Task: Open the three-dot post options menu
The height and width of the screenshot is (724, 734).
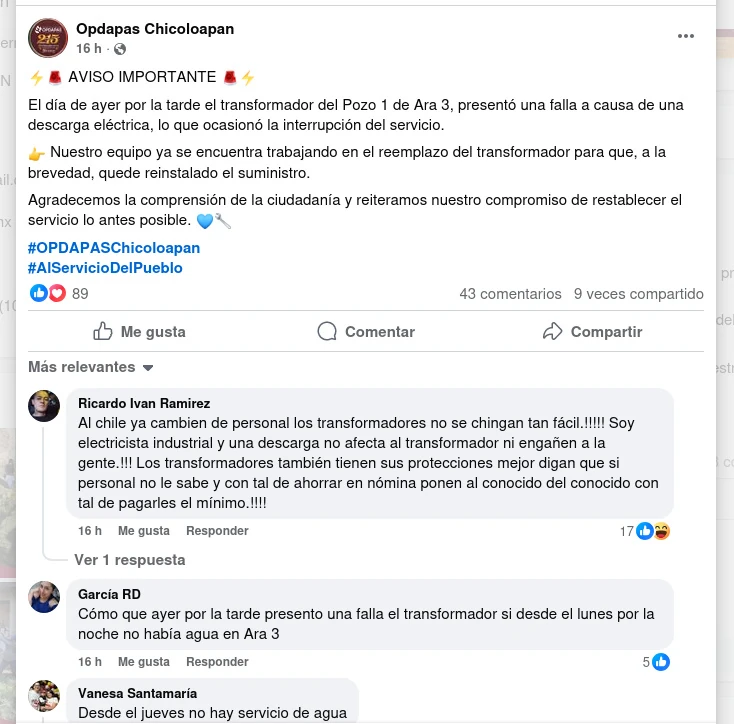Action: pyautogui.click(x=685, y=36)
